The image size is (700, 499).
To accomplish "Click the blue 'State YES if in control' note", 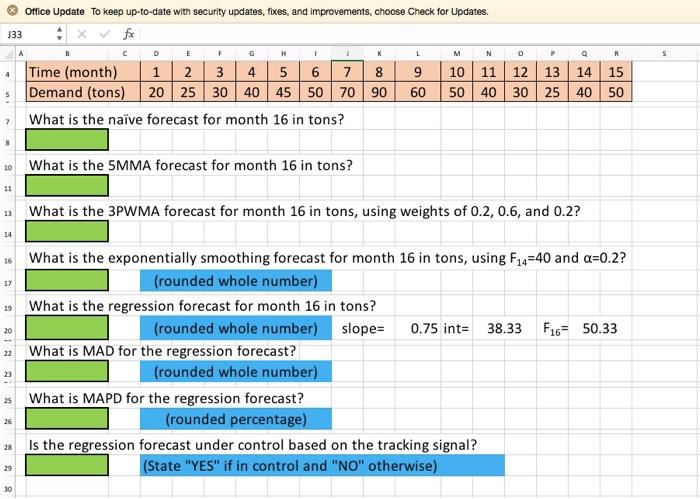I will click(322, 466).
